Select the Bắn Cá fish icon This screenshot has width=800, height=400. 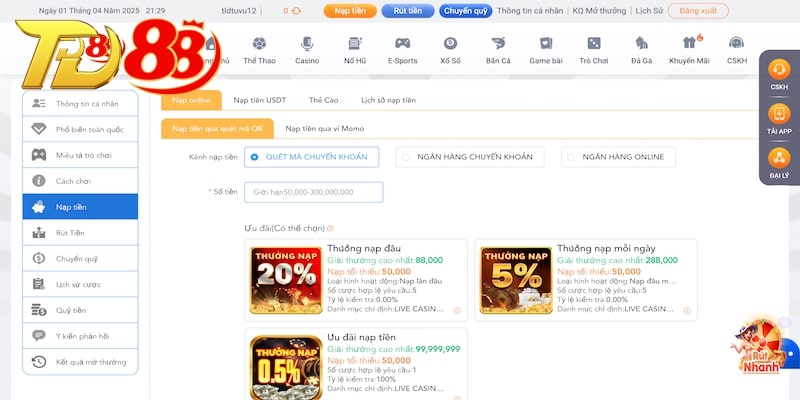click(x=498, y=45)
